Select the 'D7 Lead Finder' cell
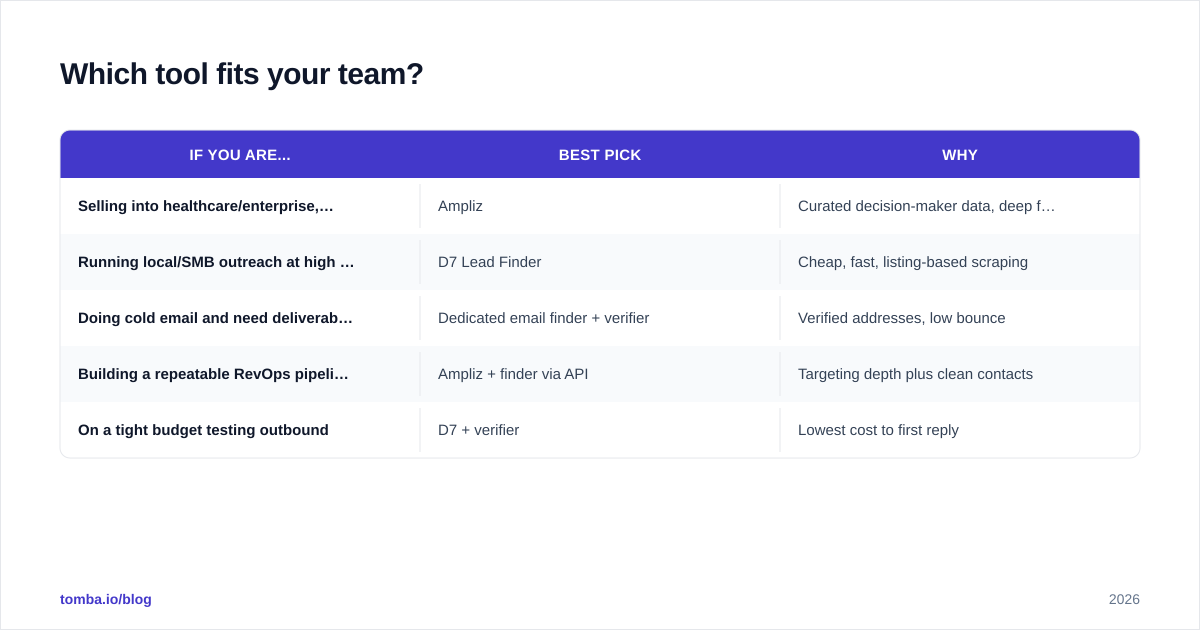 click(x=600, y=262)
